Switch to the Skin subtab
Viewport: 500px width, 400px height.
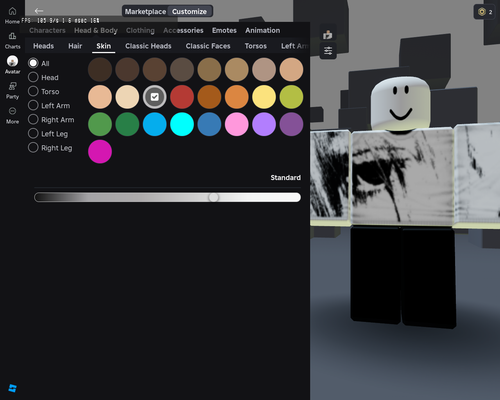click(104, 46)
